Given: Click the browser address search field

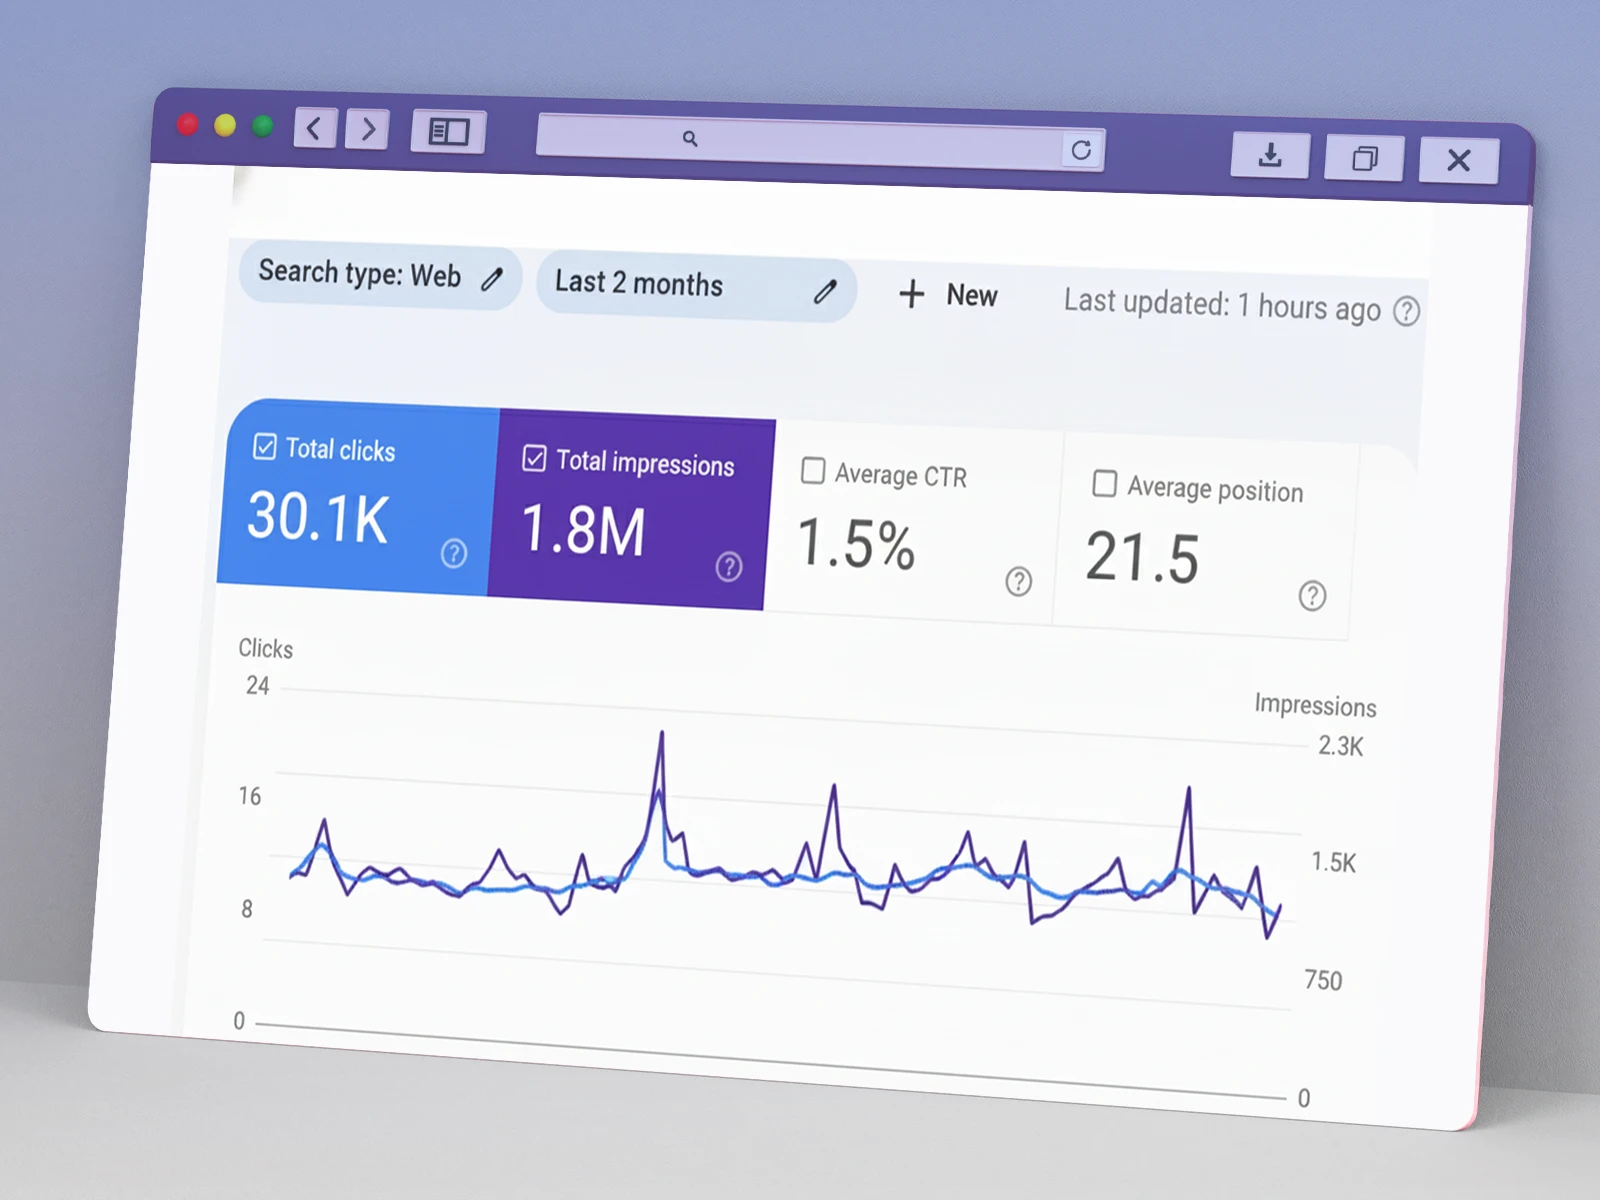Looking at the screenshot, I should (800, 141).
